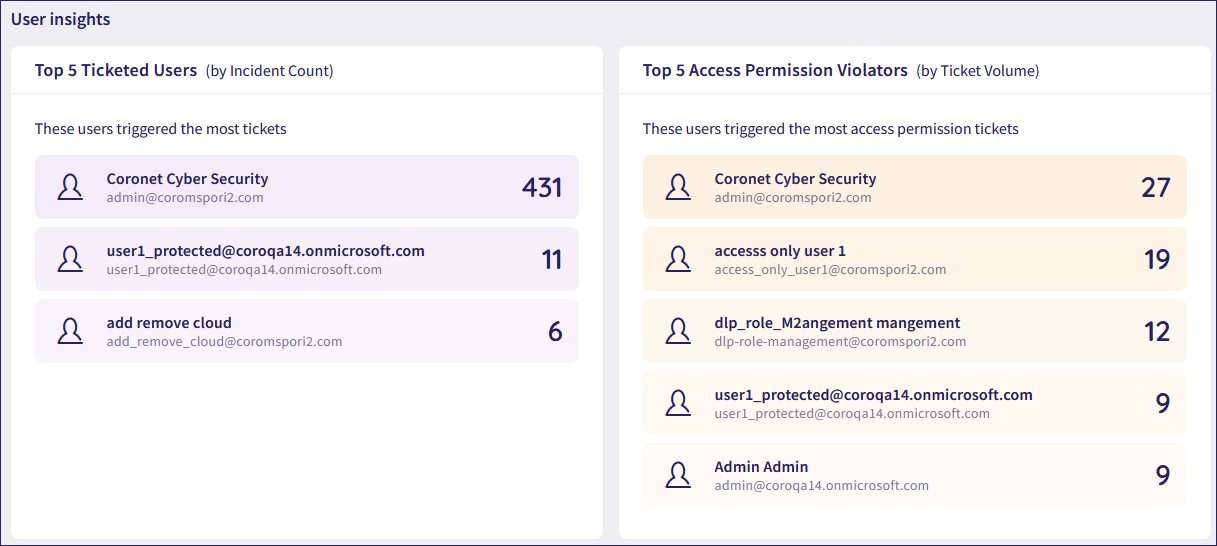Image resolution: width=1217 pixels, height=546 pixels.
Task: Click user1_protected's avatar icon in Access Permission Violators
Action: point(678,403)
